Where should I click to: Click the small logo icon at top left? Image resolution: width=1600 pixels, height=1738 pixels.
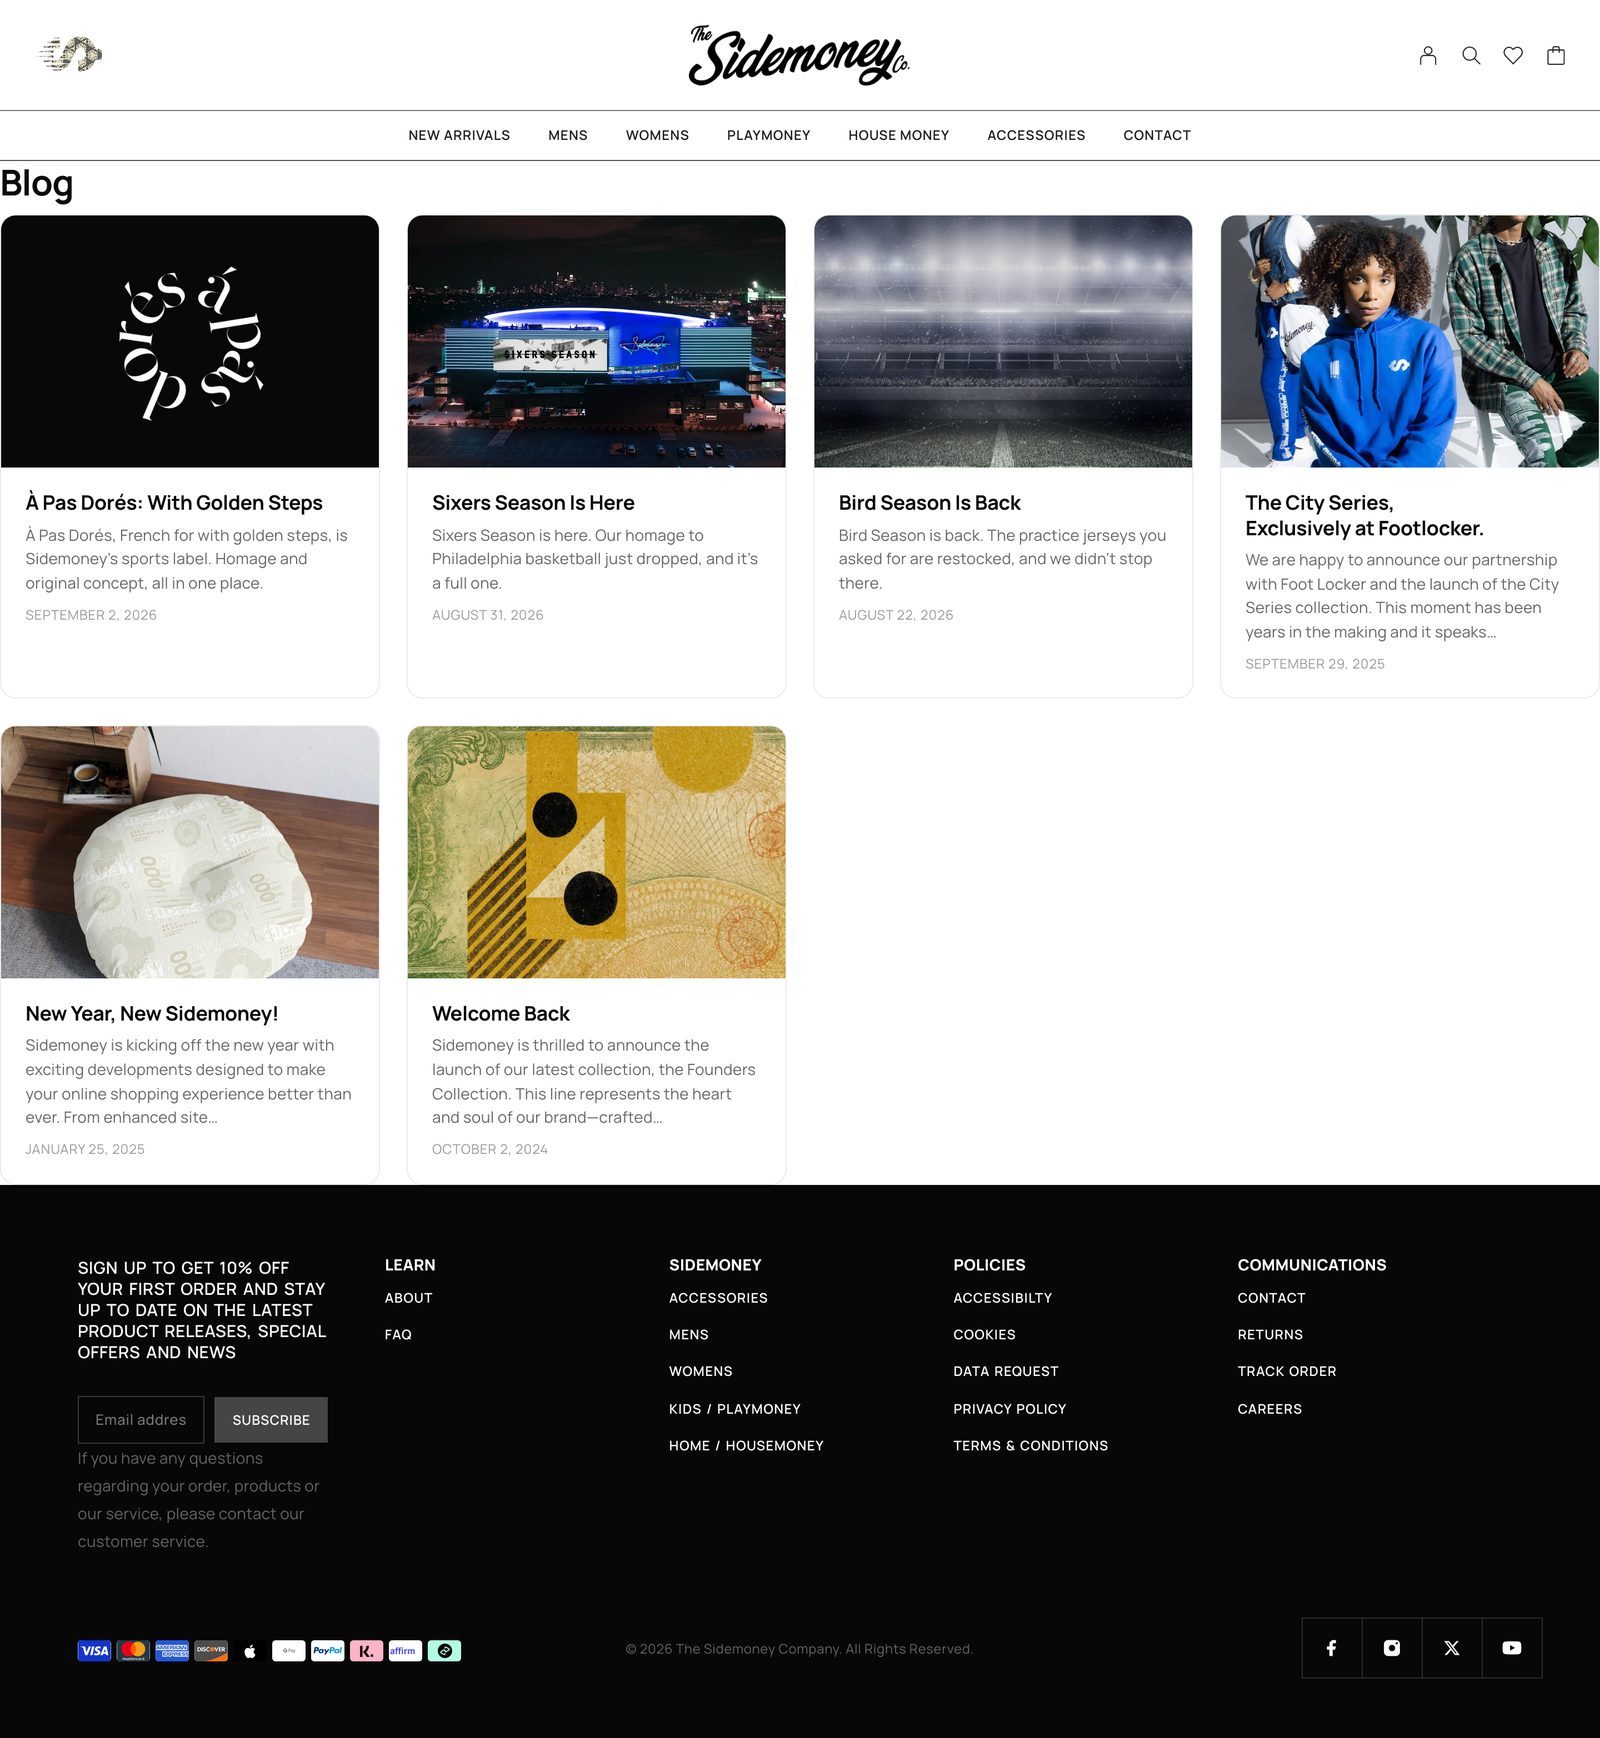[x=70, y=54]
